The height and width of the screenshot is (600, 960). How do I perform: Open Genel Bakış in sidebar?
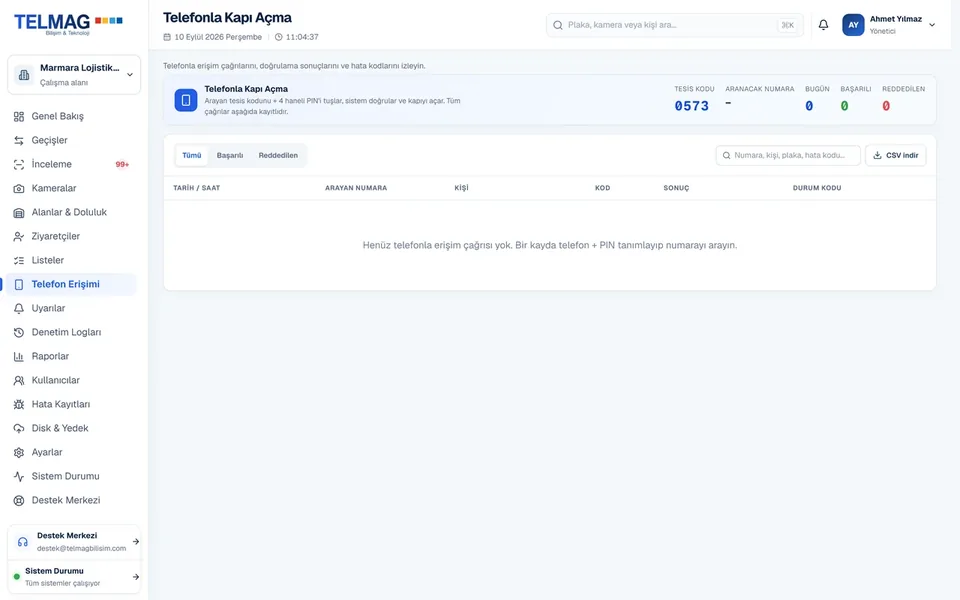coord(73,116)
